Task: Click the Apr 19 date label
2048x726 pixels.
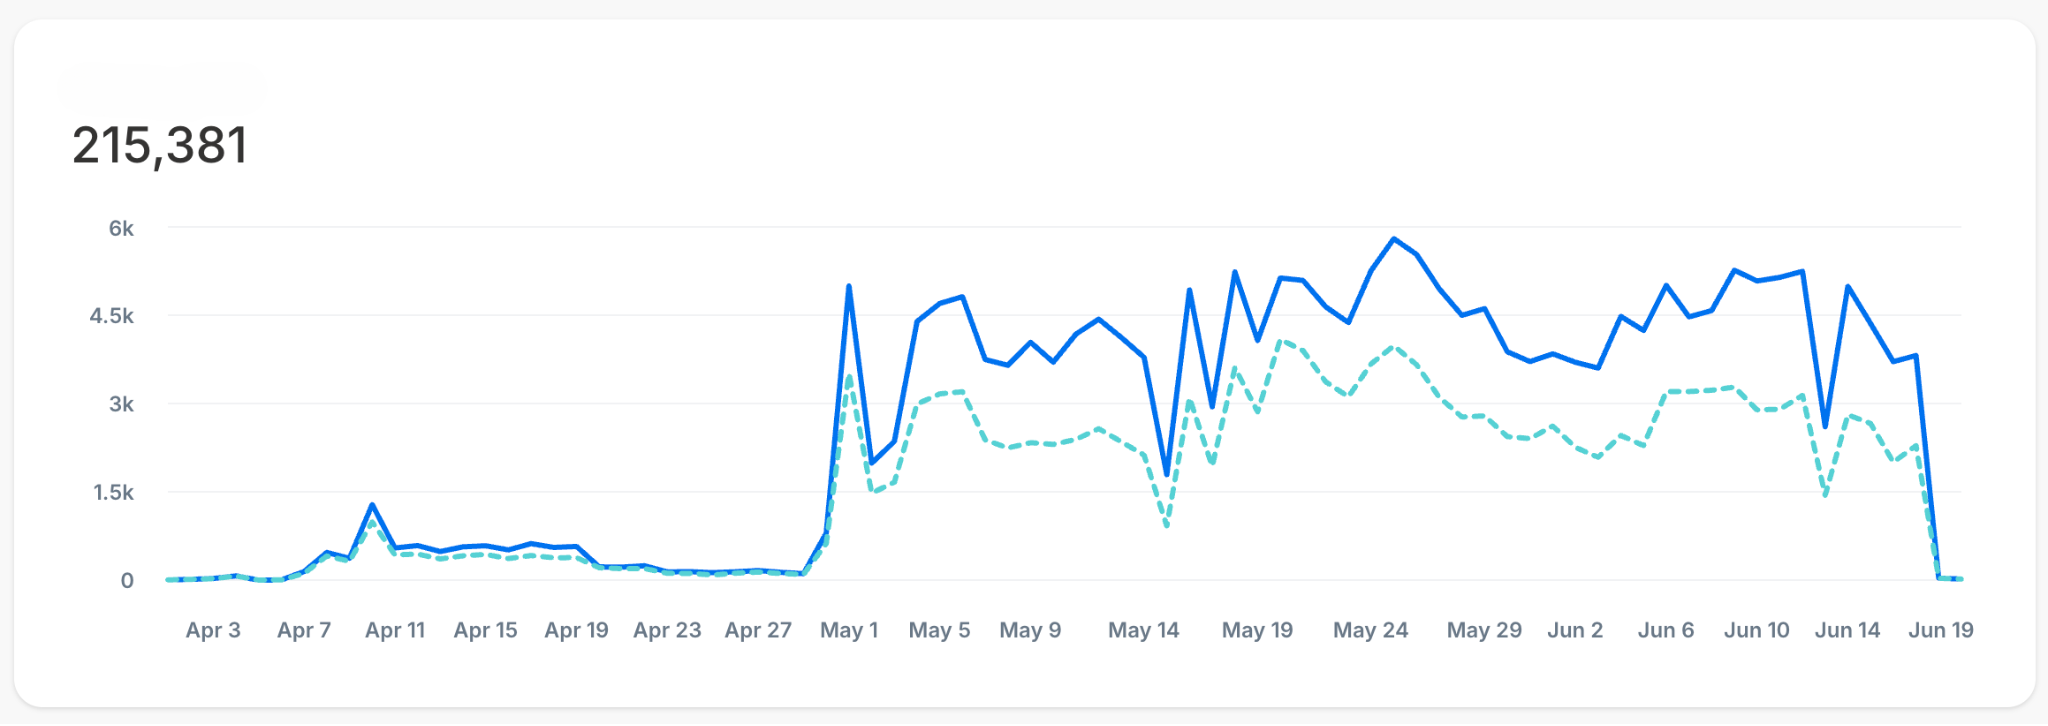Action: coord(576,631)
